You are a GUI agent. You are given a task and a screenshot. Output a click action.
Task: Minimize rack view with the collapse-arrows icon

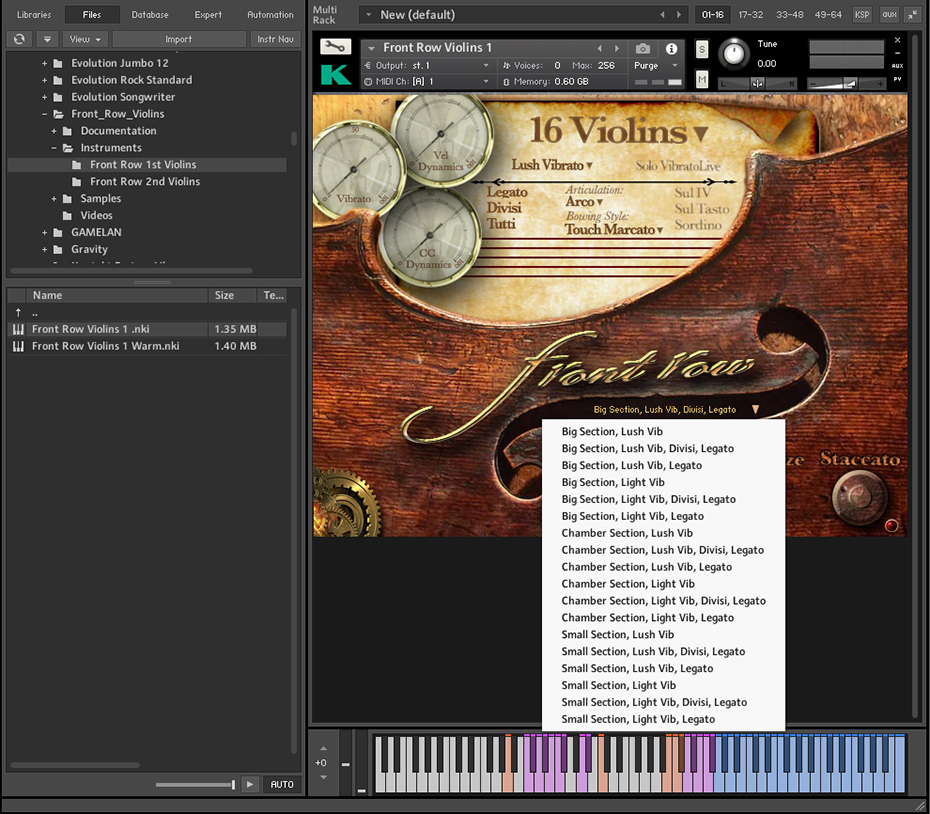912,15
